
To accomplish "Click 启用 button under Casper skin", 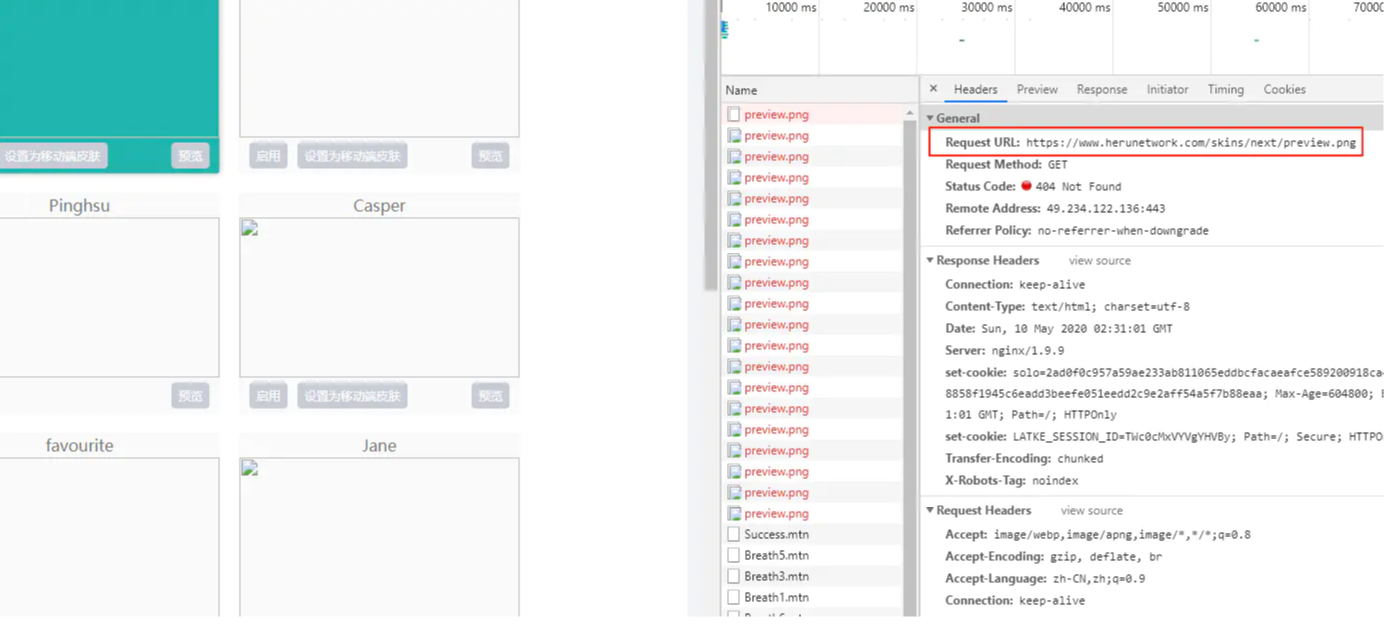I will pos(268,395).
